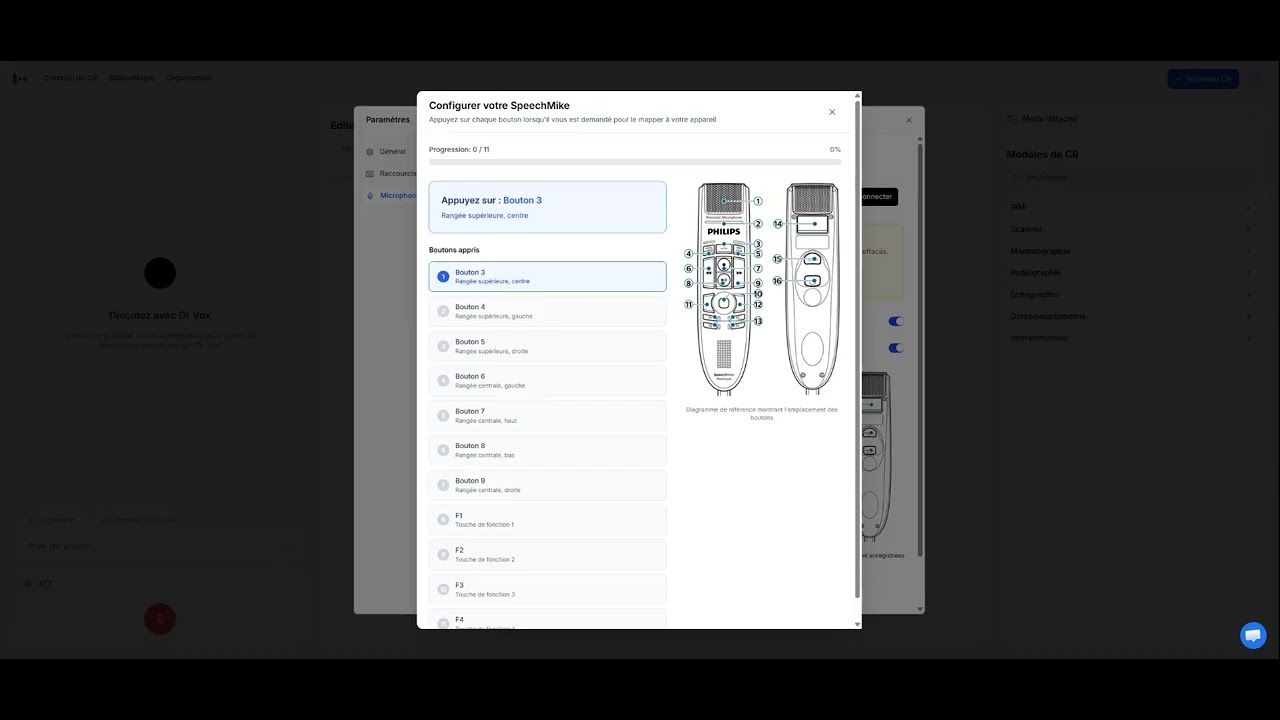The height and width of the screenshot is (720, 1280).
Task: Open the Créateur de CR menu
Action: coord(71,78)
